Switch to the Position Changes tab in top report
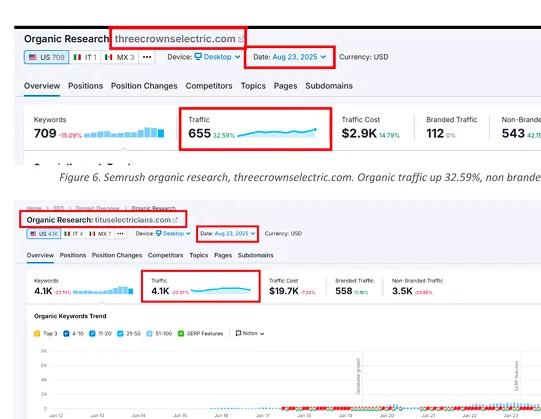The image size is (541, 419). pyautogui.click(x=144, y=86)
